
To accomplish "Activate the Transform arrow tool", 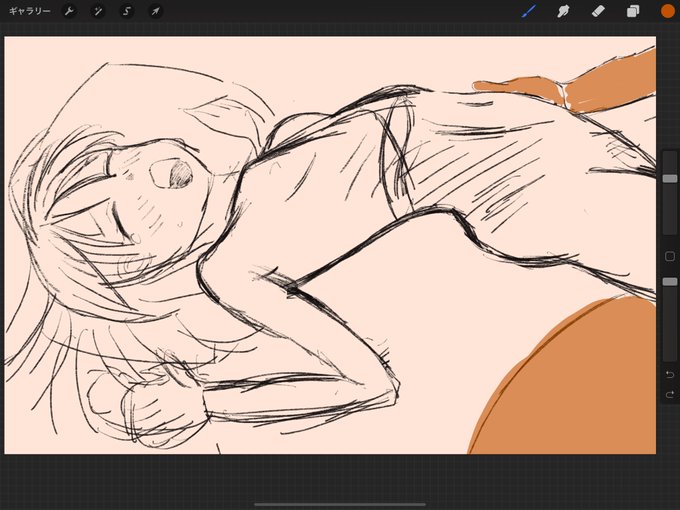I will (x=155, y=11).
